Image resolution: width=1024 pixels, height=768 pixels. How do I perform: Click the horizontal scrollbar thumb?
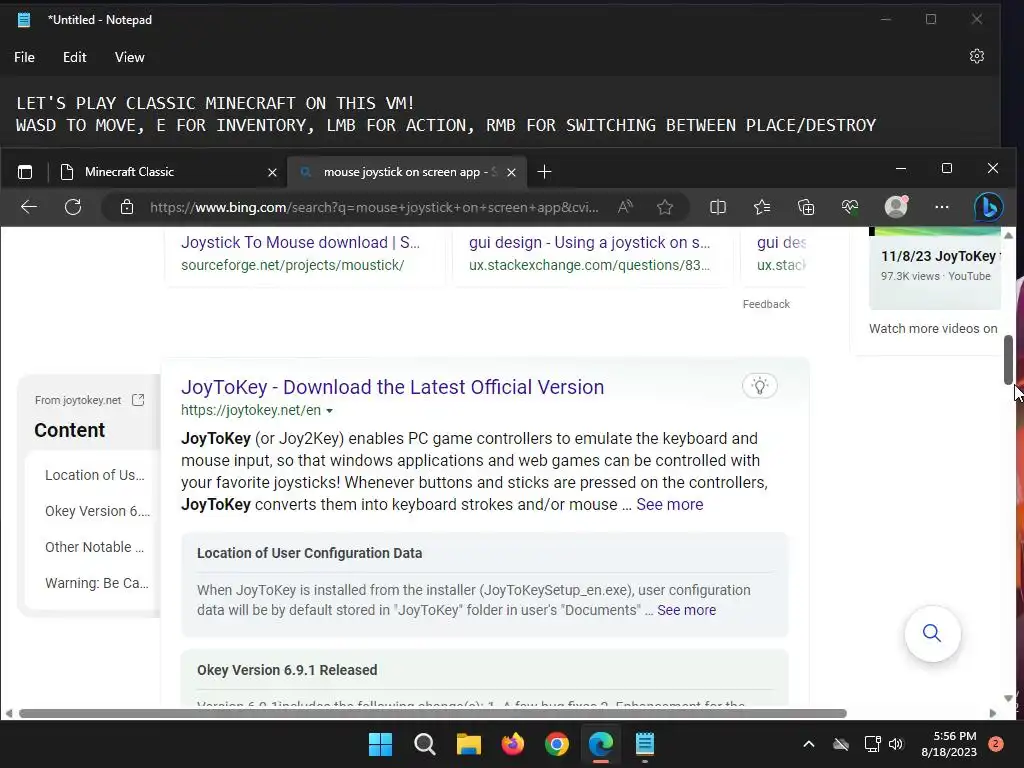tap(432, 713)
